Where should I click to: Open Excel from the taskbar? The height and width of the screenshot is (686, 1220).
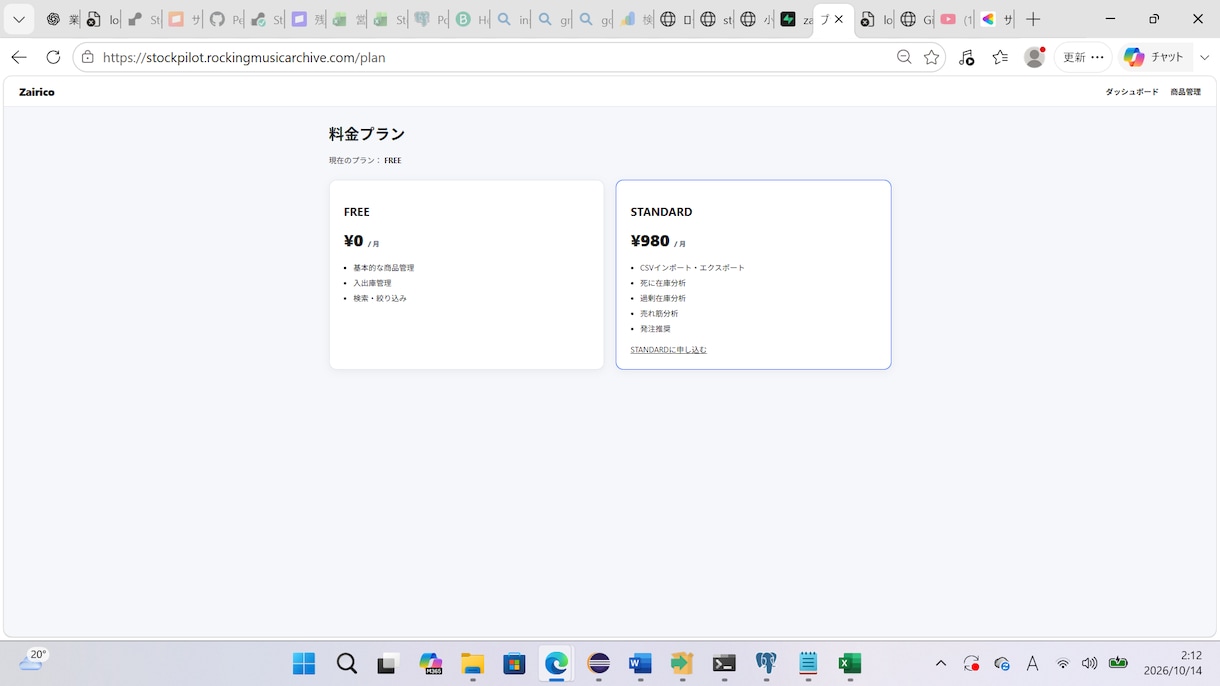[850, 663]
